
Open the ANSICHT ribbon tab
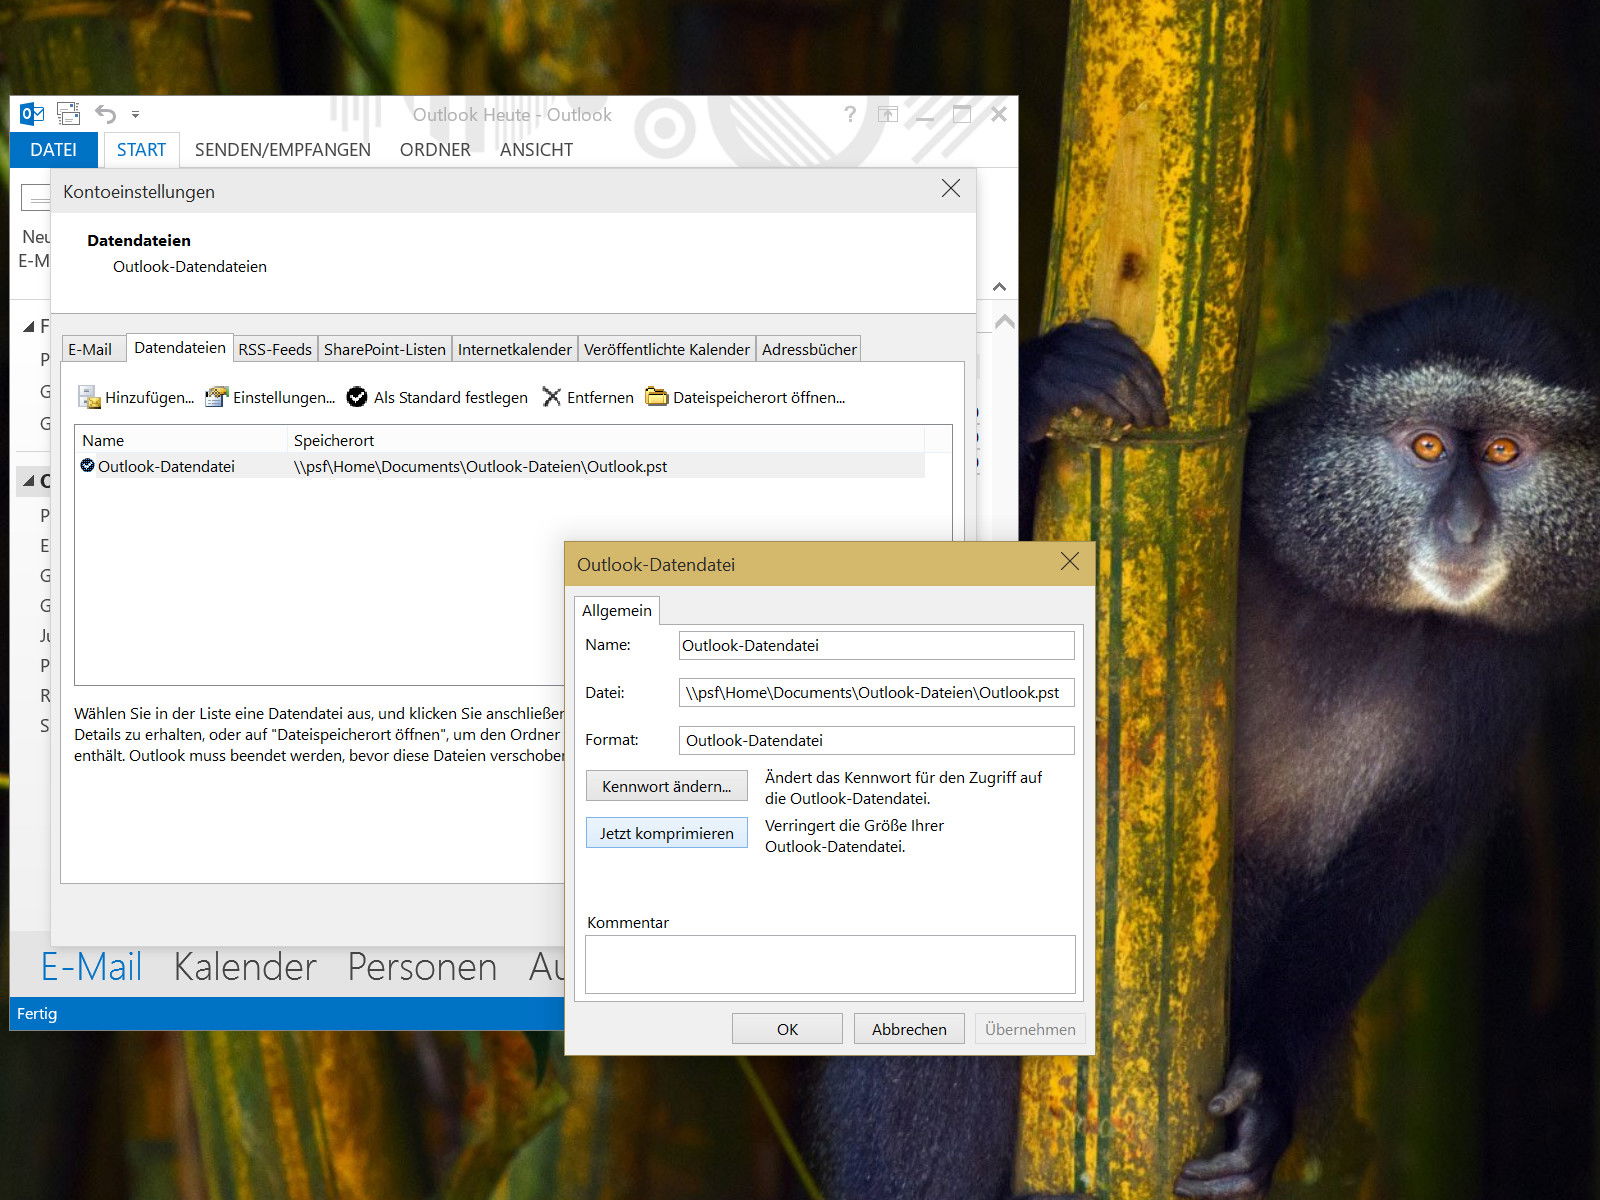pos(536,149)
